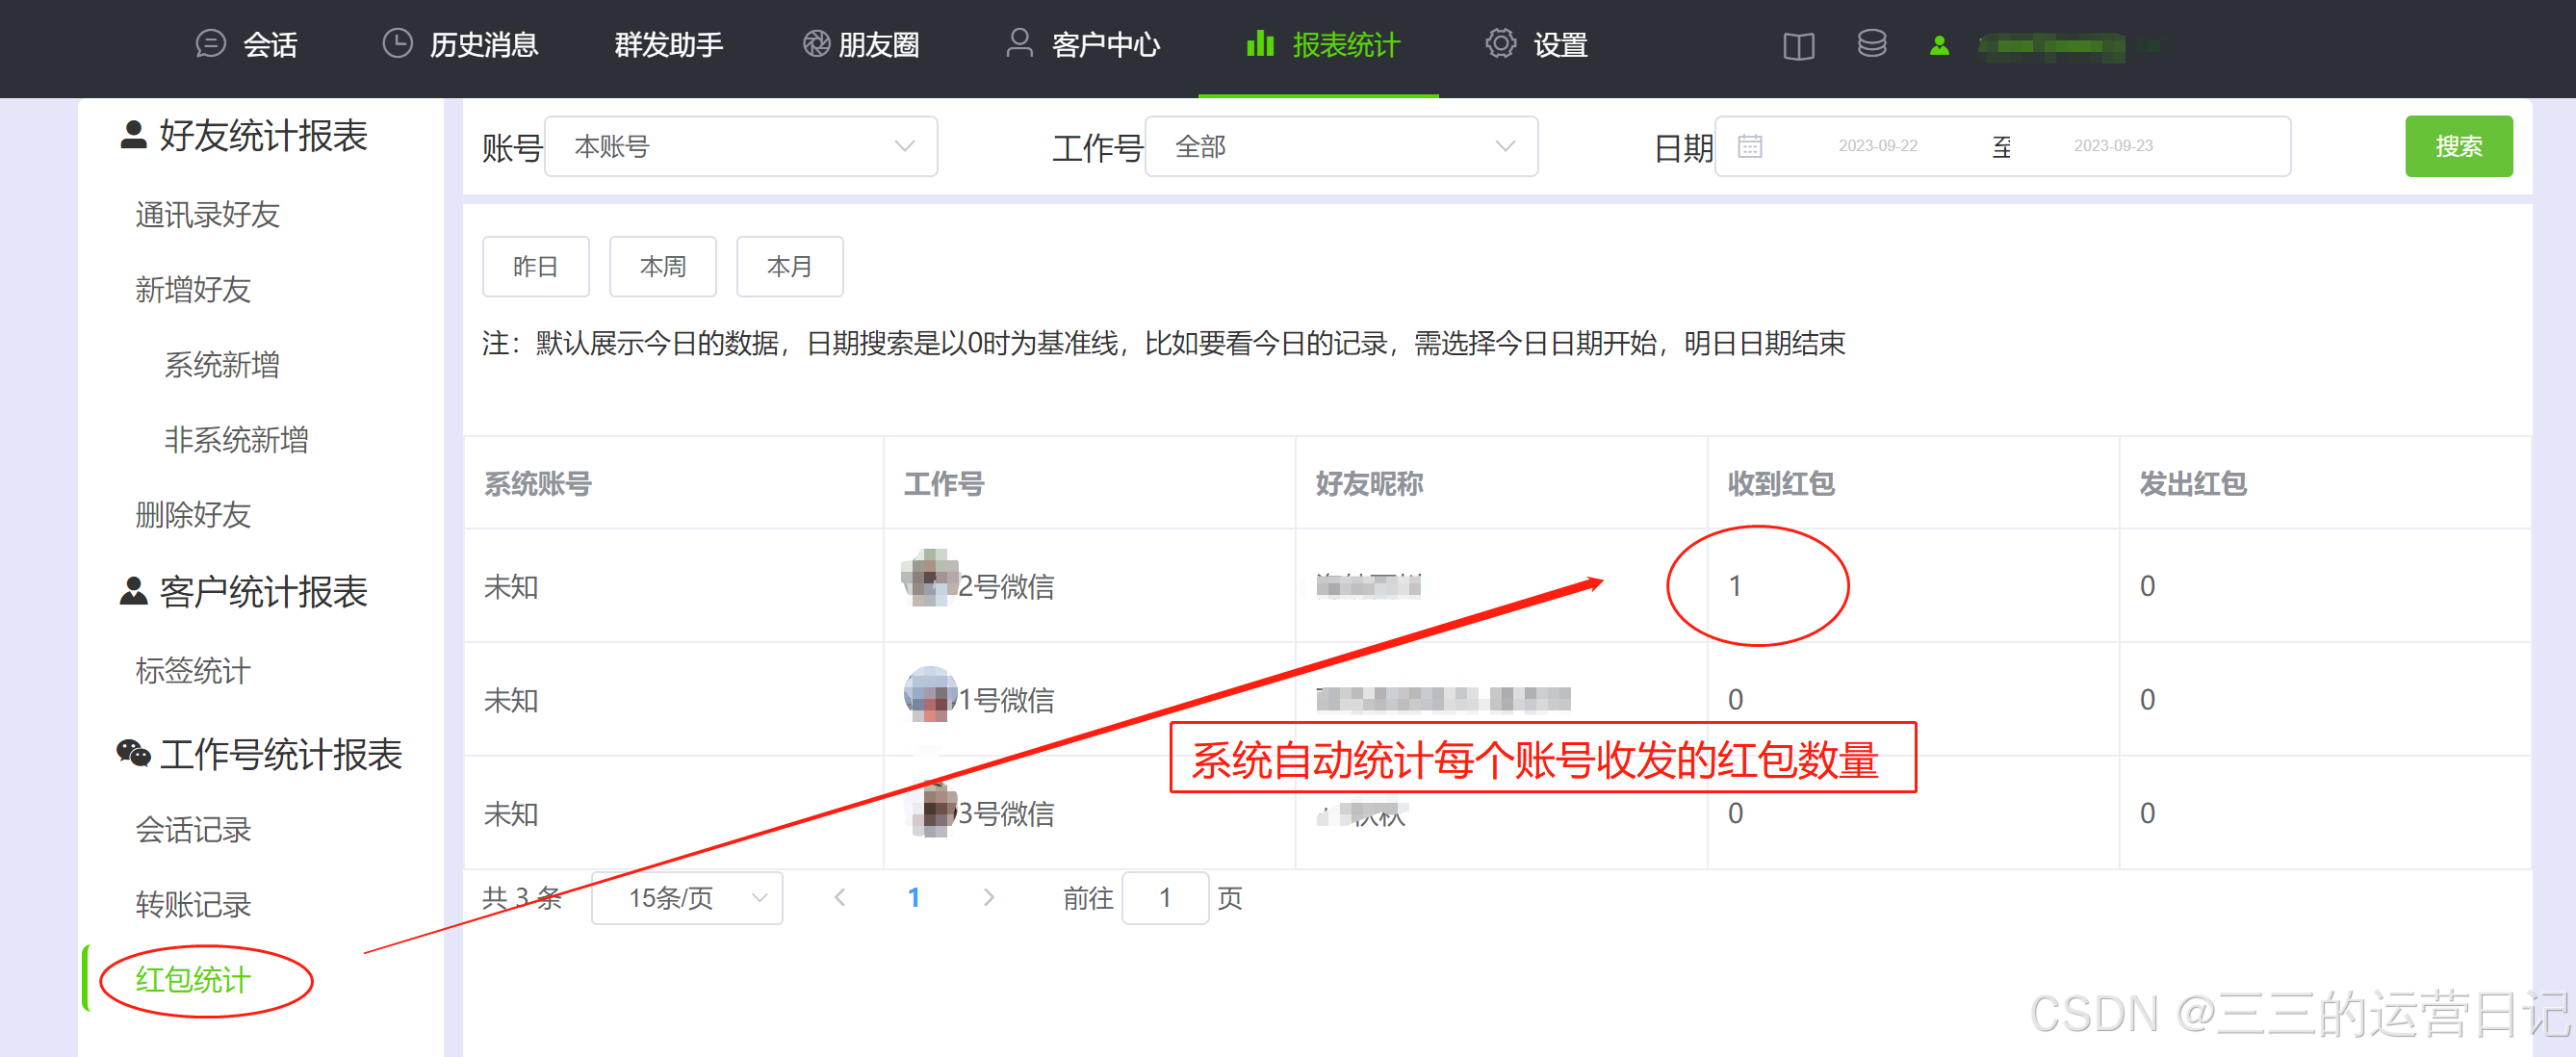Click the calendar icon in date field
This screenshot has height=1057, width=2576.
point(1749,146)
